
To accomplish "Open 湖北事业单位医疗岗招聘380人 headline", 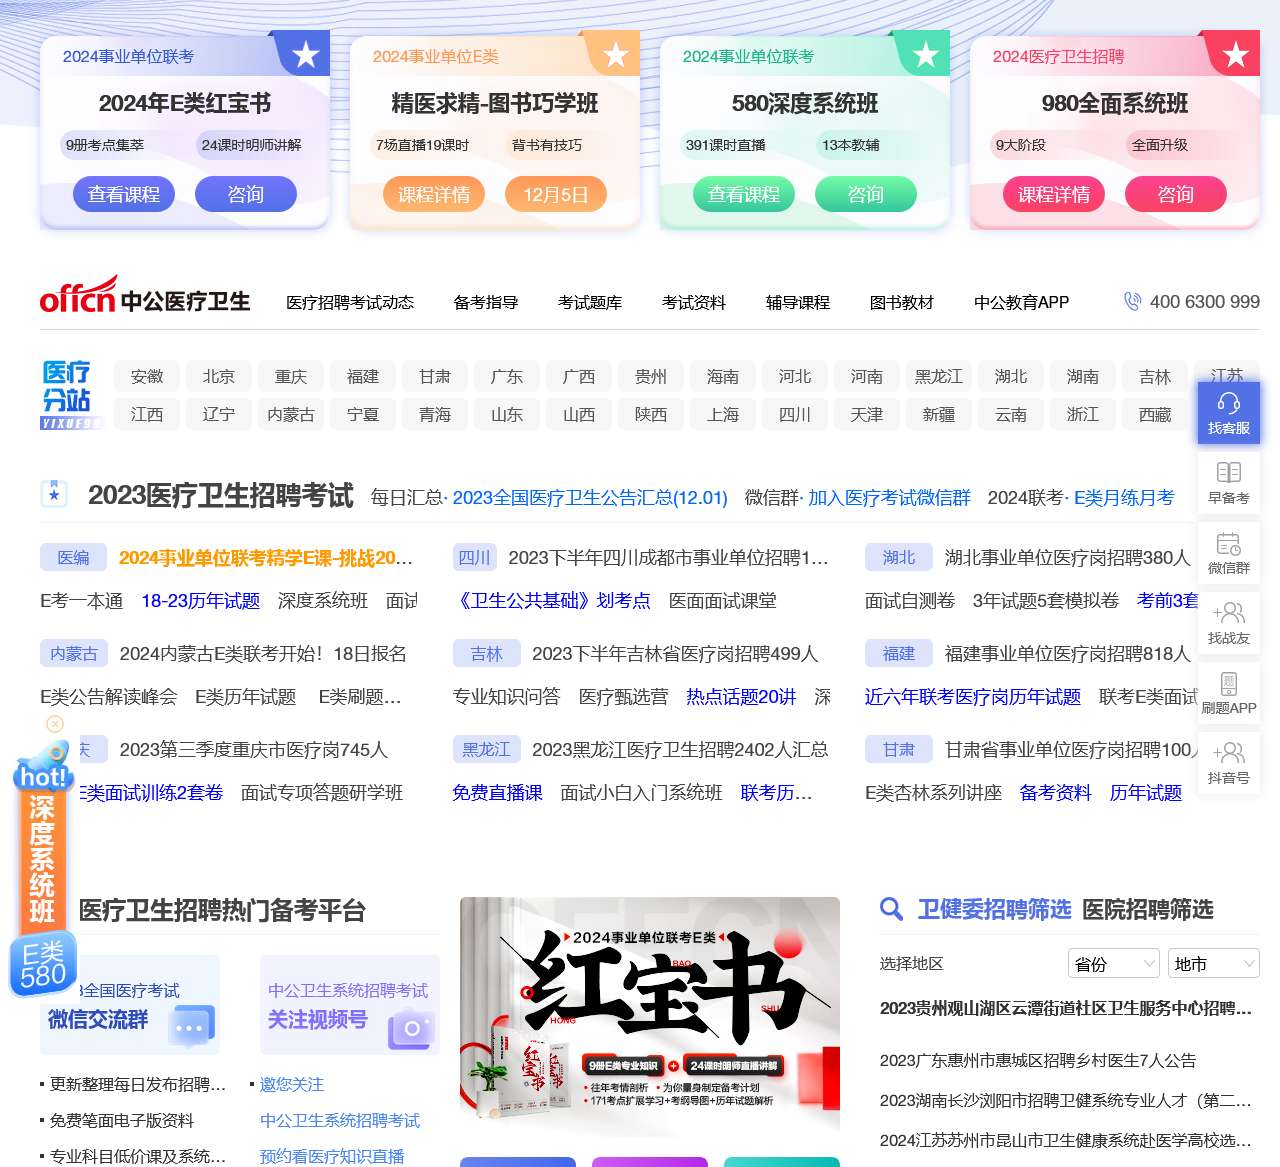I will [1068, 557].
